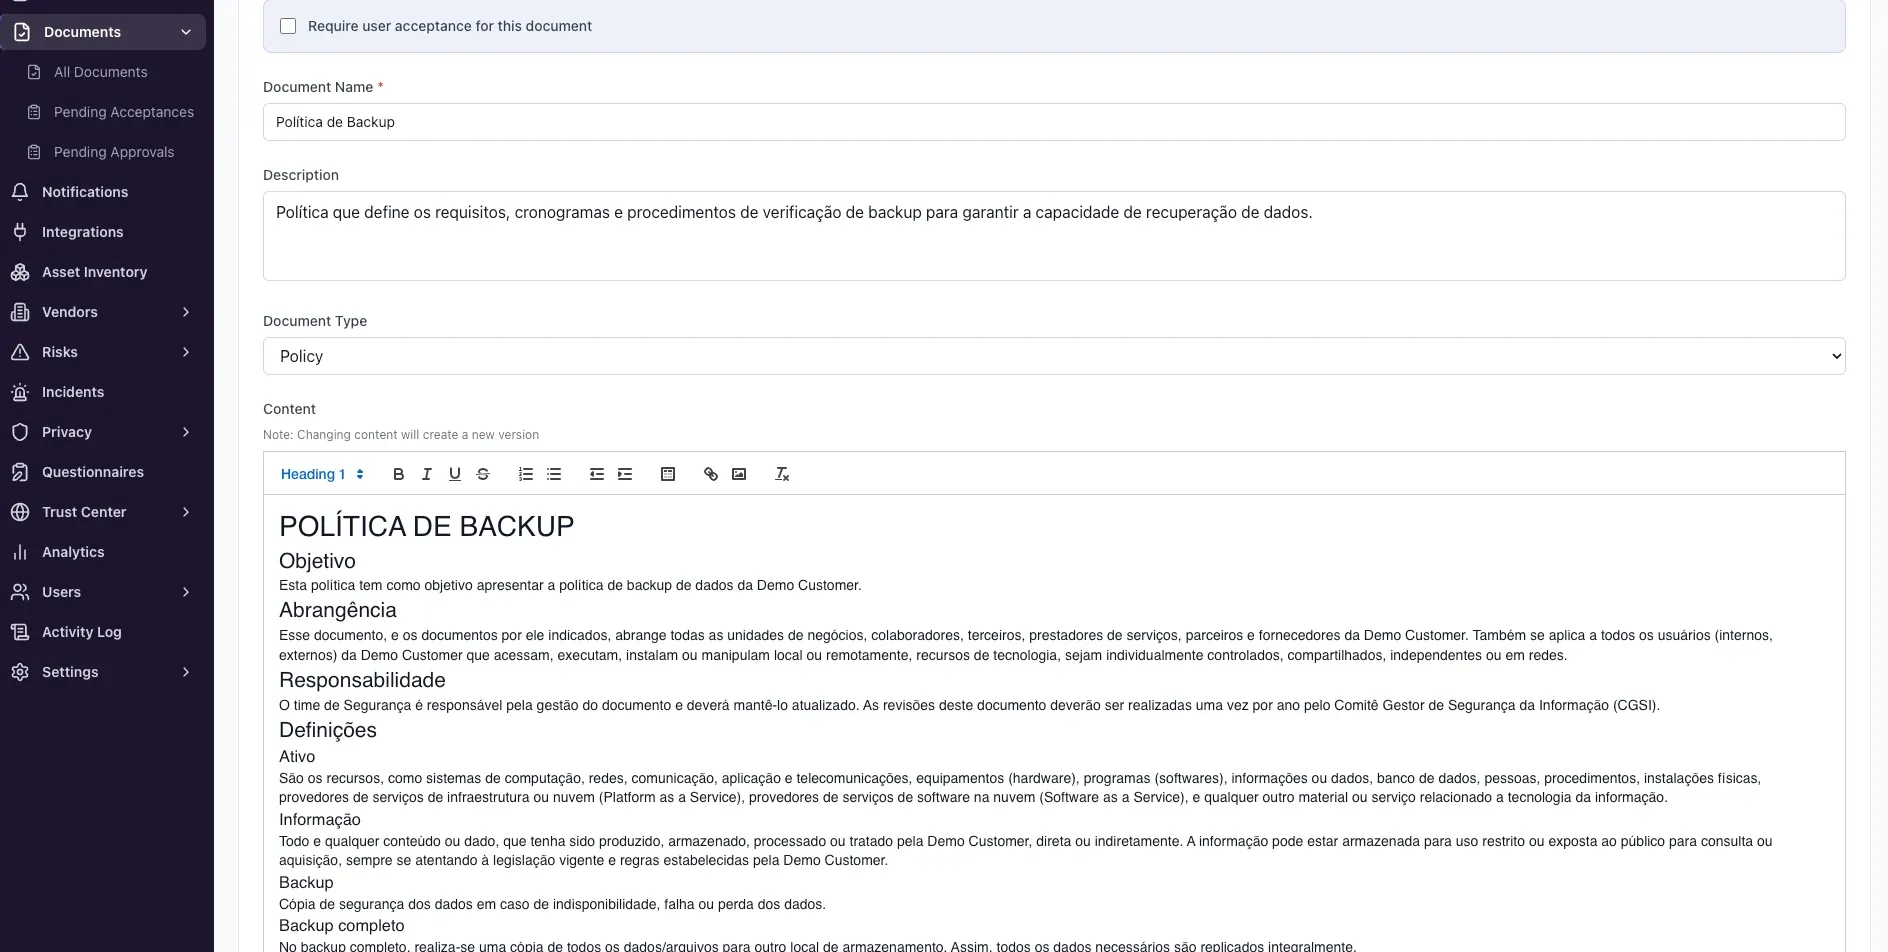Apply italic formatting in editor toolbar
Screen dimensions: 1888x952
click(x=426, y=474)
